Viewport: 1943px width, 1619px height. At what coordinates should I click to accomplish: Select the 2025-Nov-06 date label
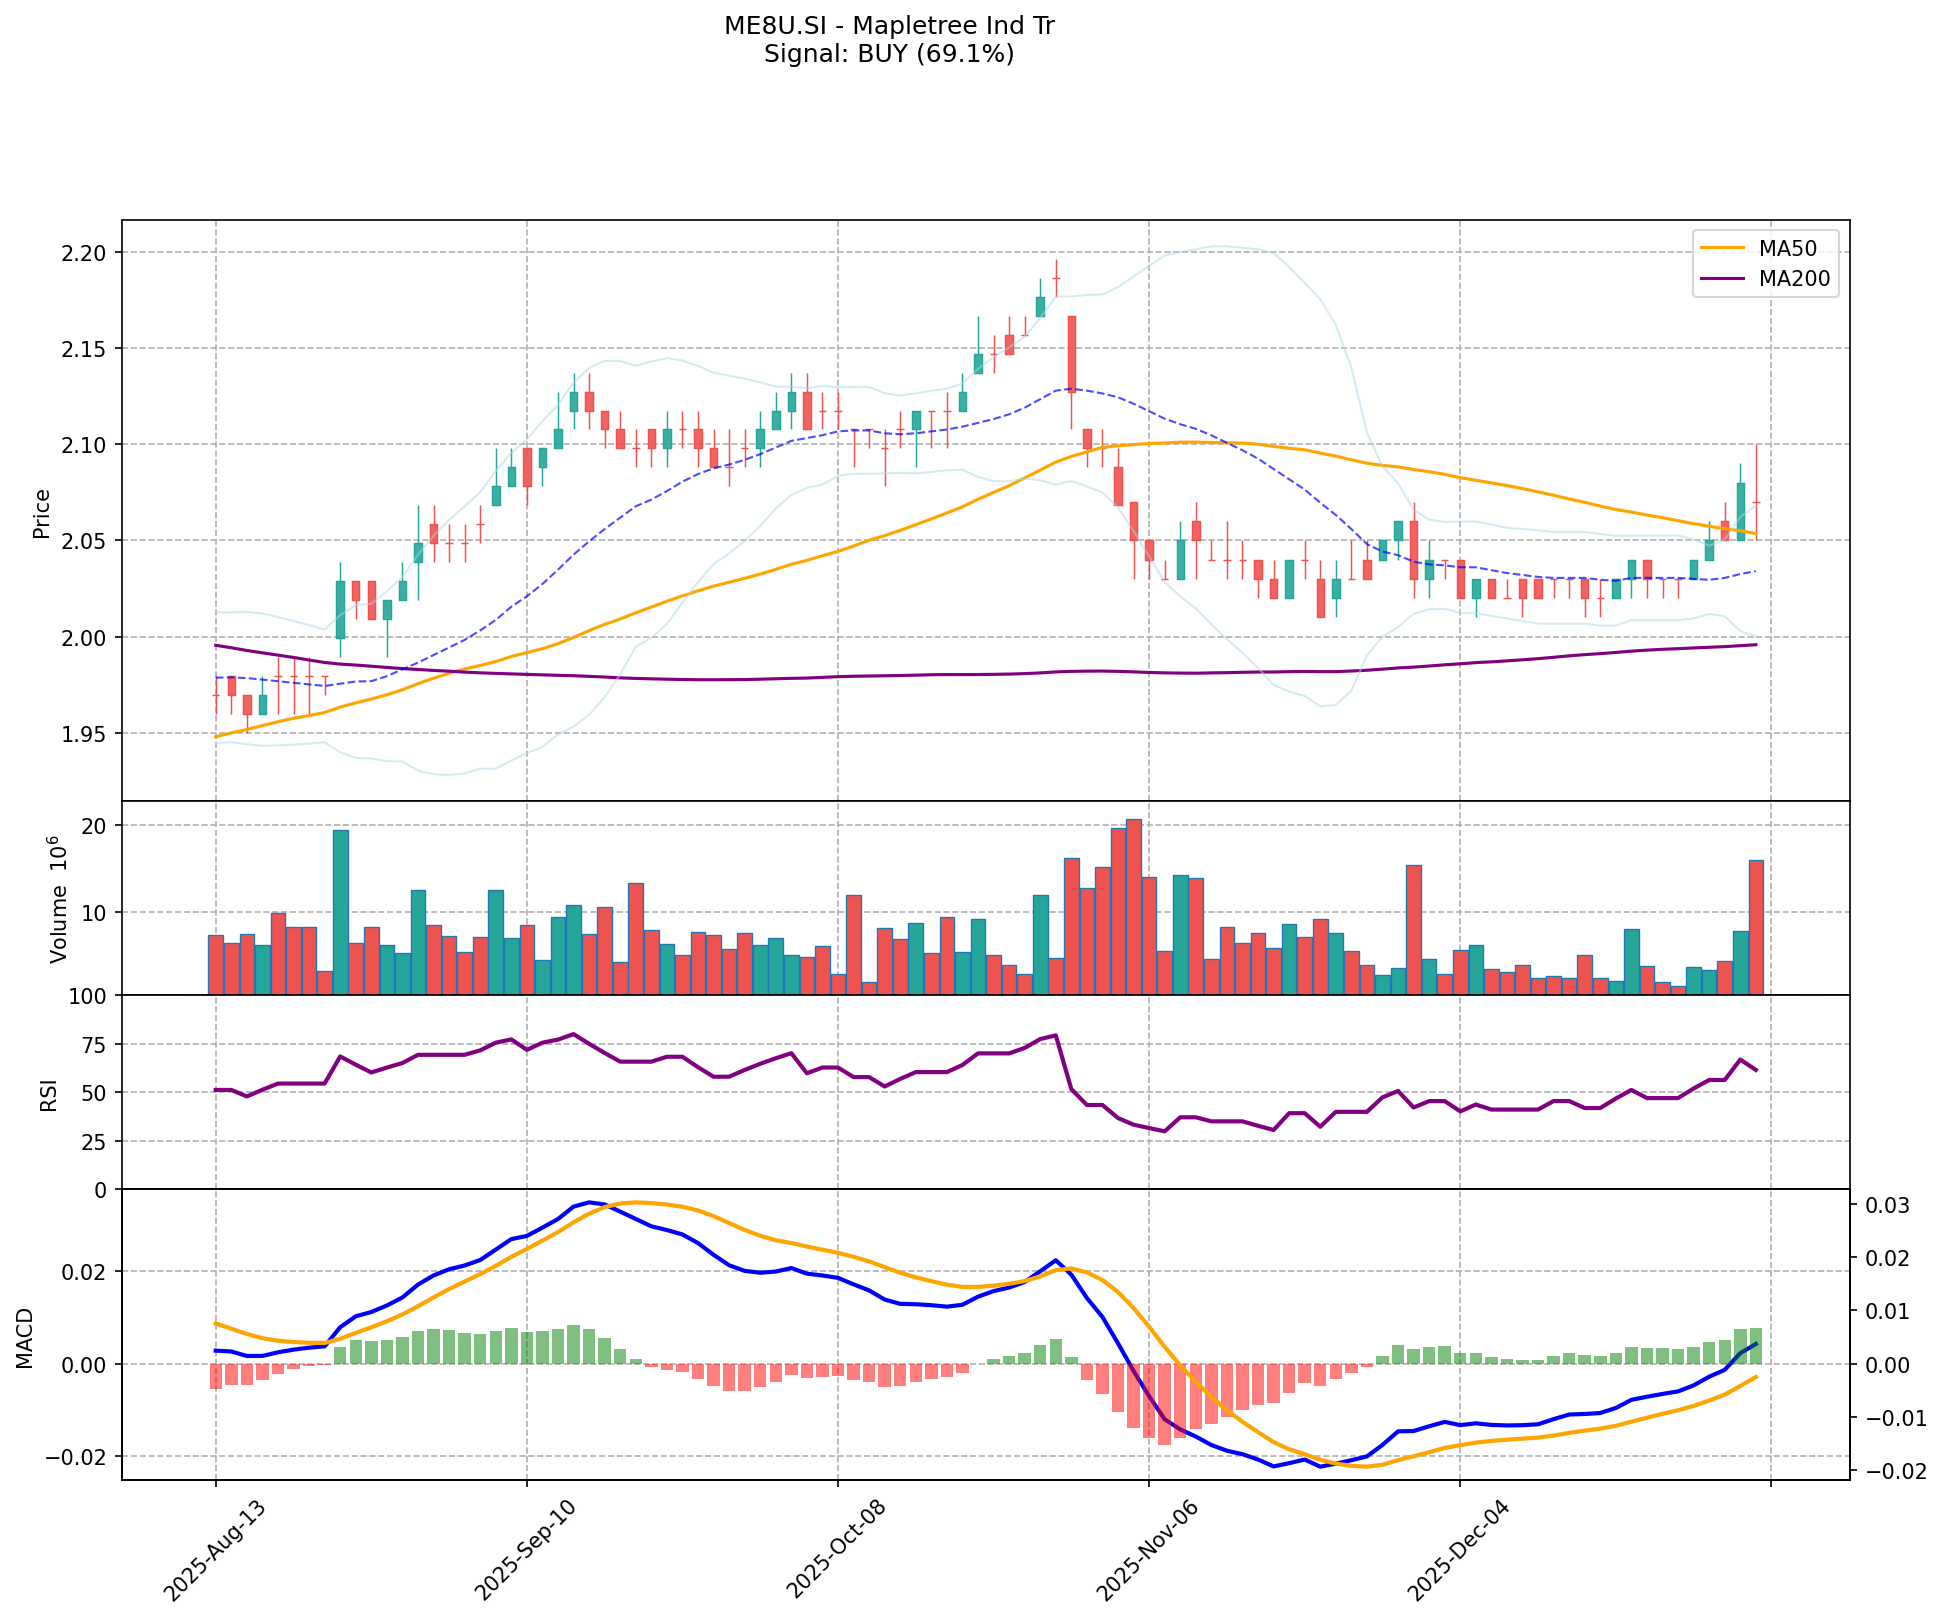click(x=1149, y=1550)
